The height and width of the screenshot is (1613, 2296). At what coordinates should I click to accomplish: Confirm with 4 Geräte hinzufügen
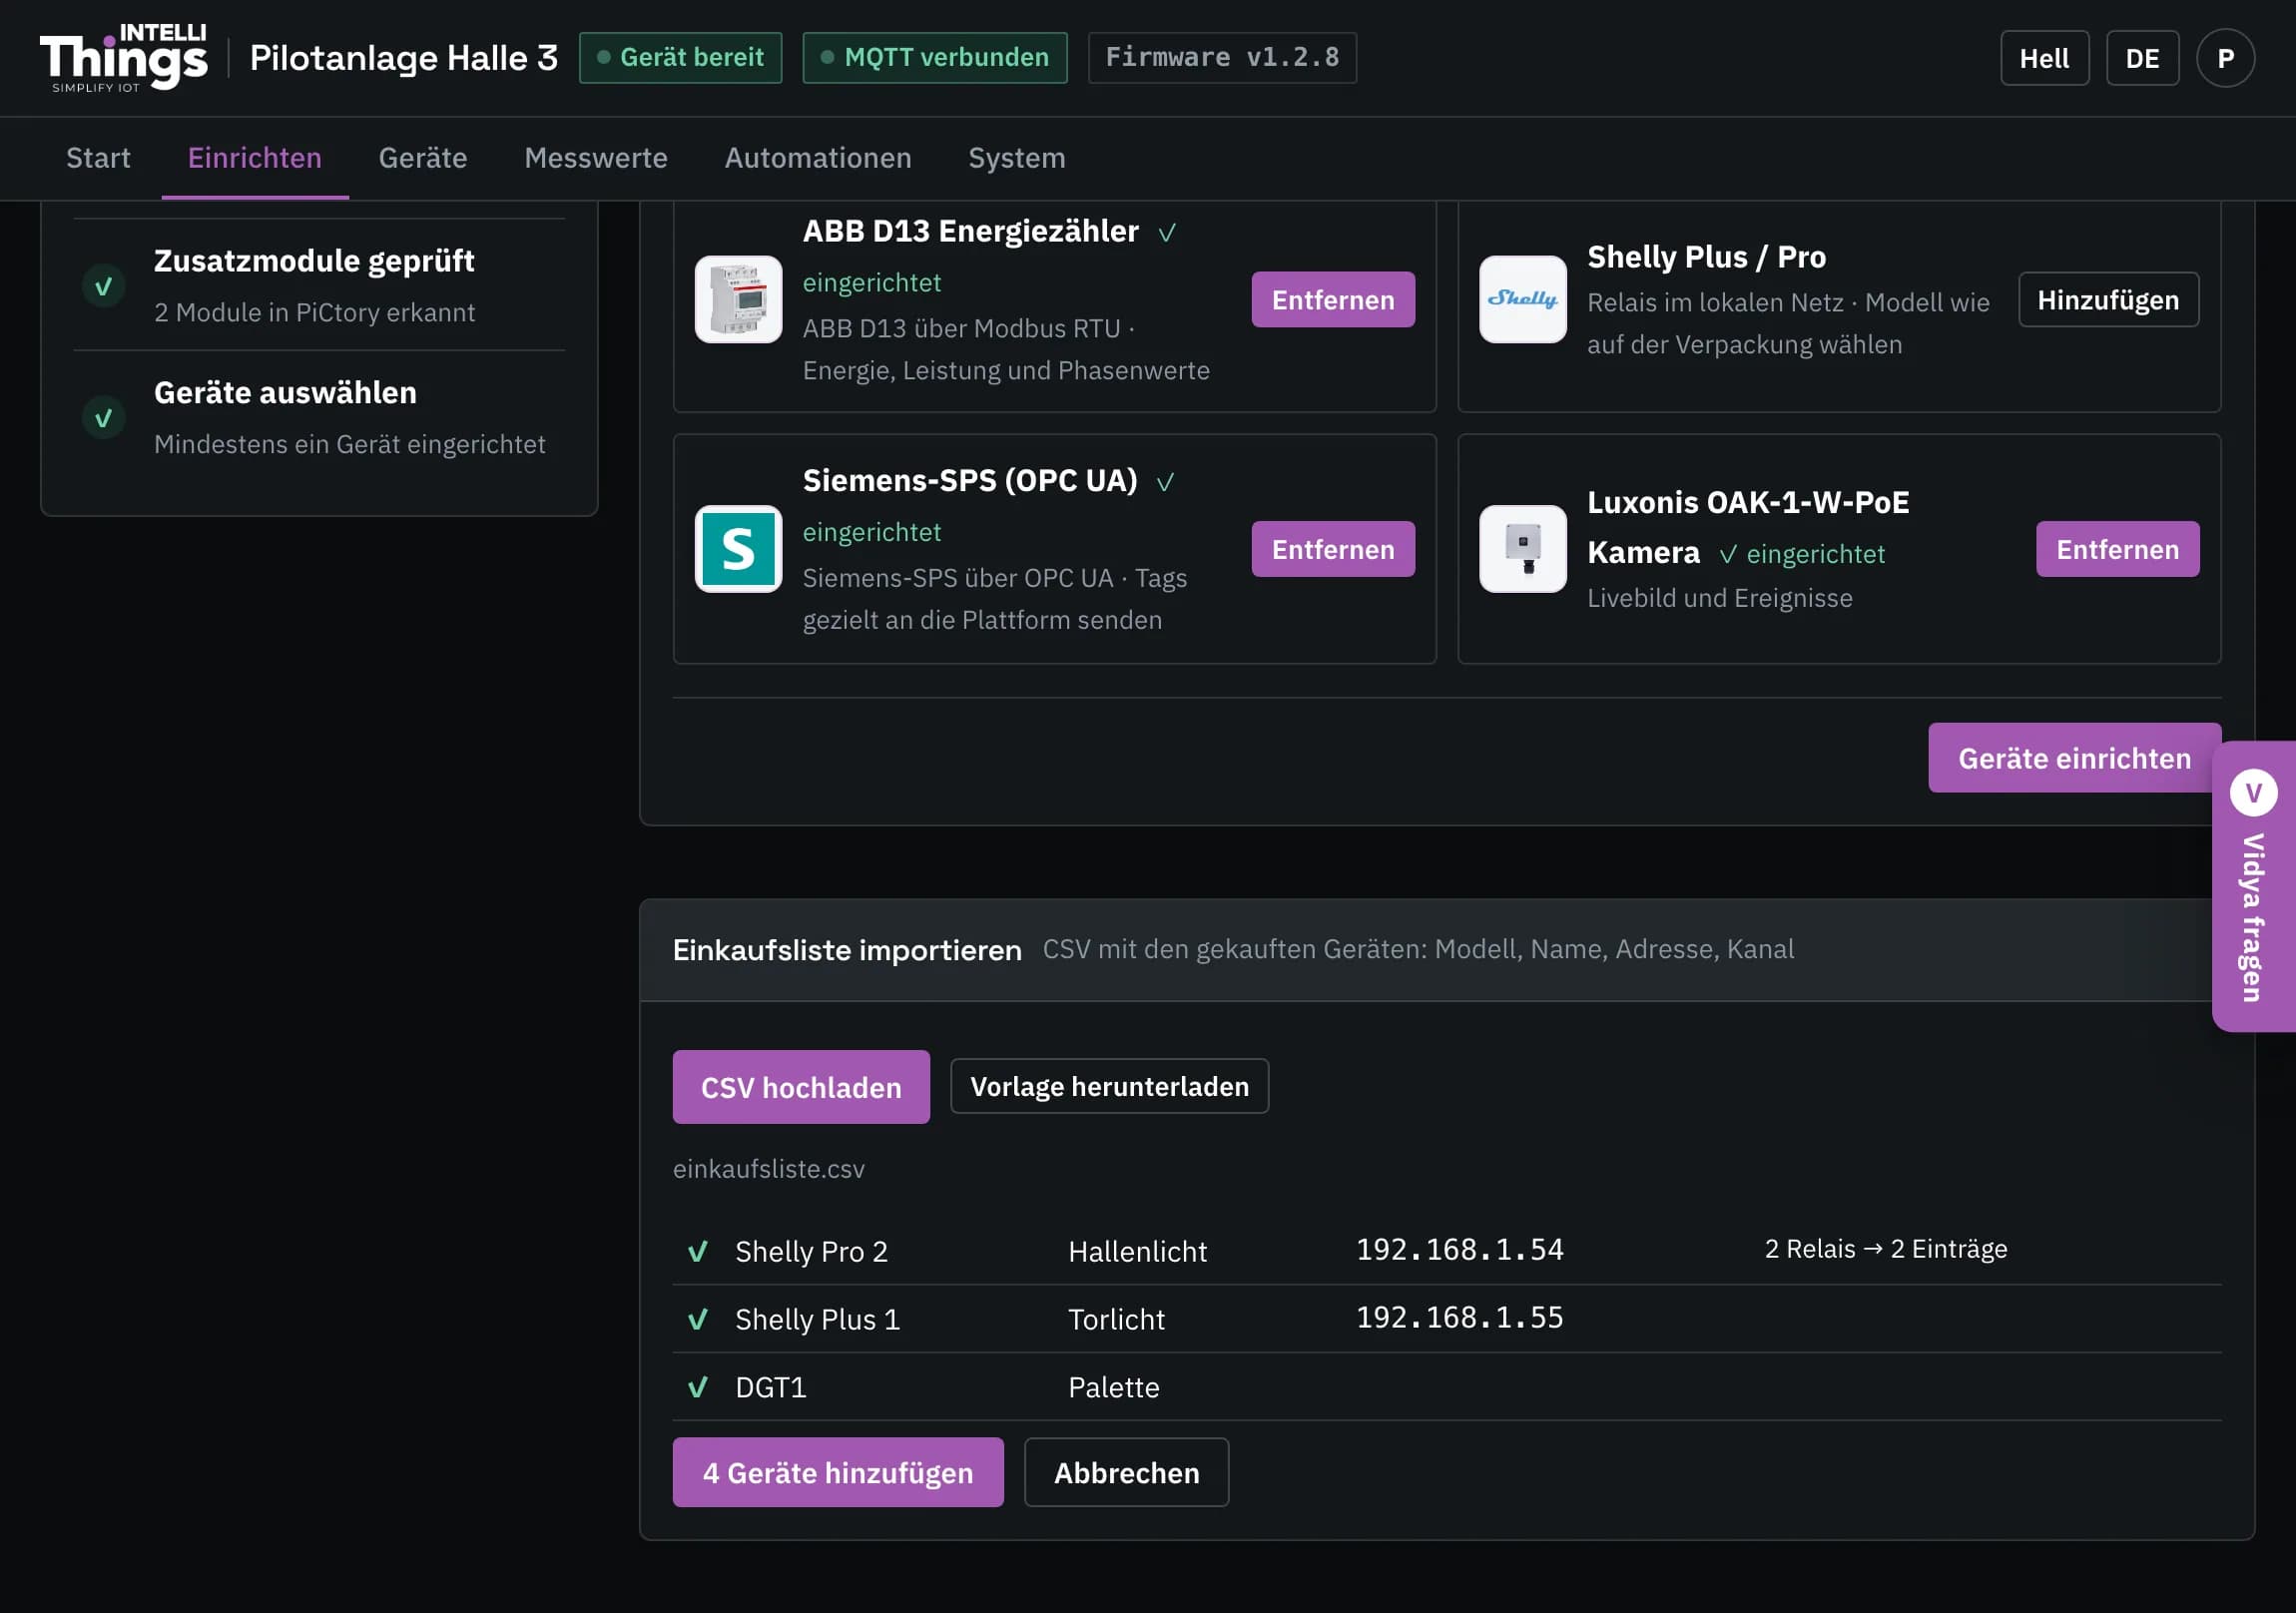coord(838,1472)
